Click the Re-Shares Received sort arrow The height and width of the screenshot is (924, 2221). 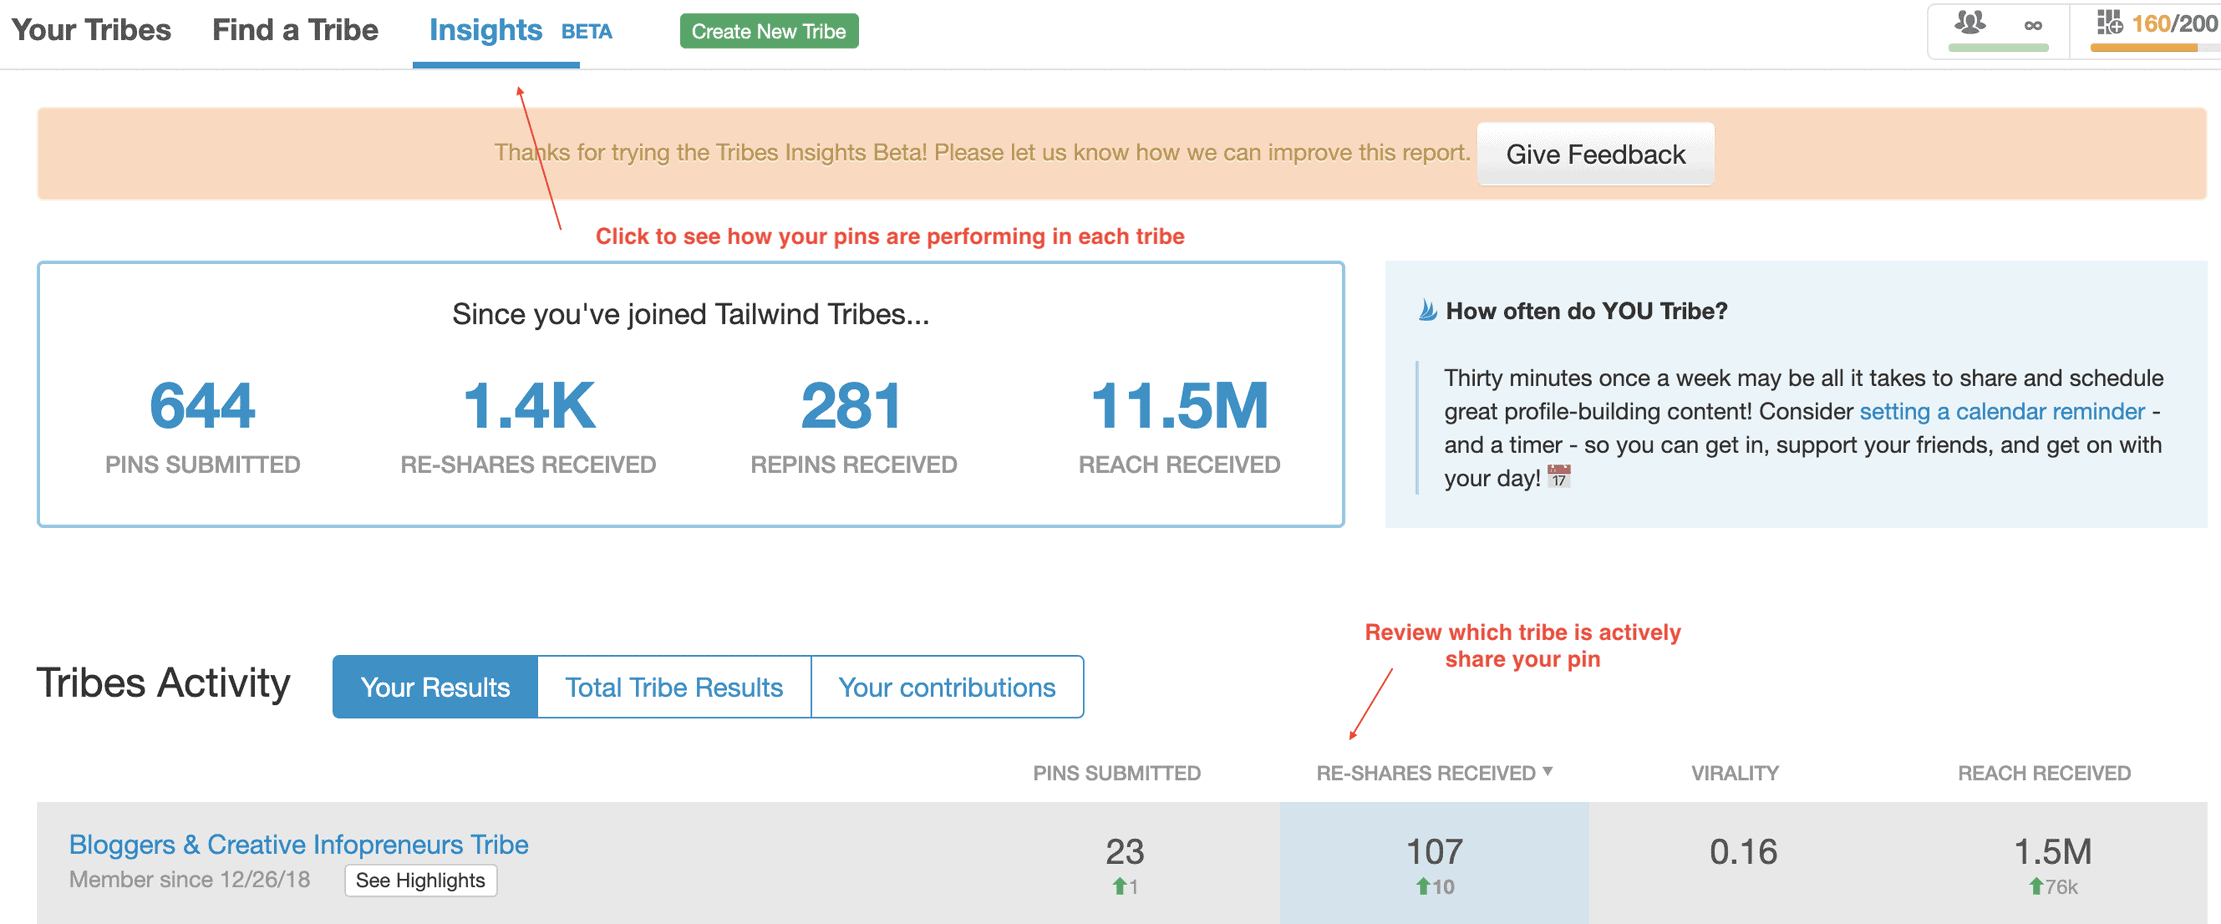(x=1548, y=771)
